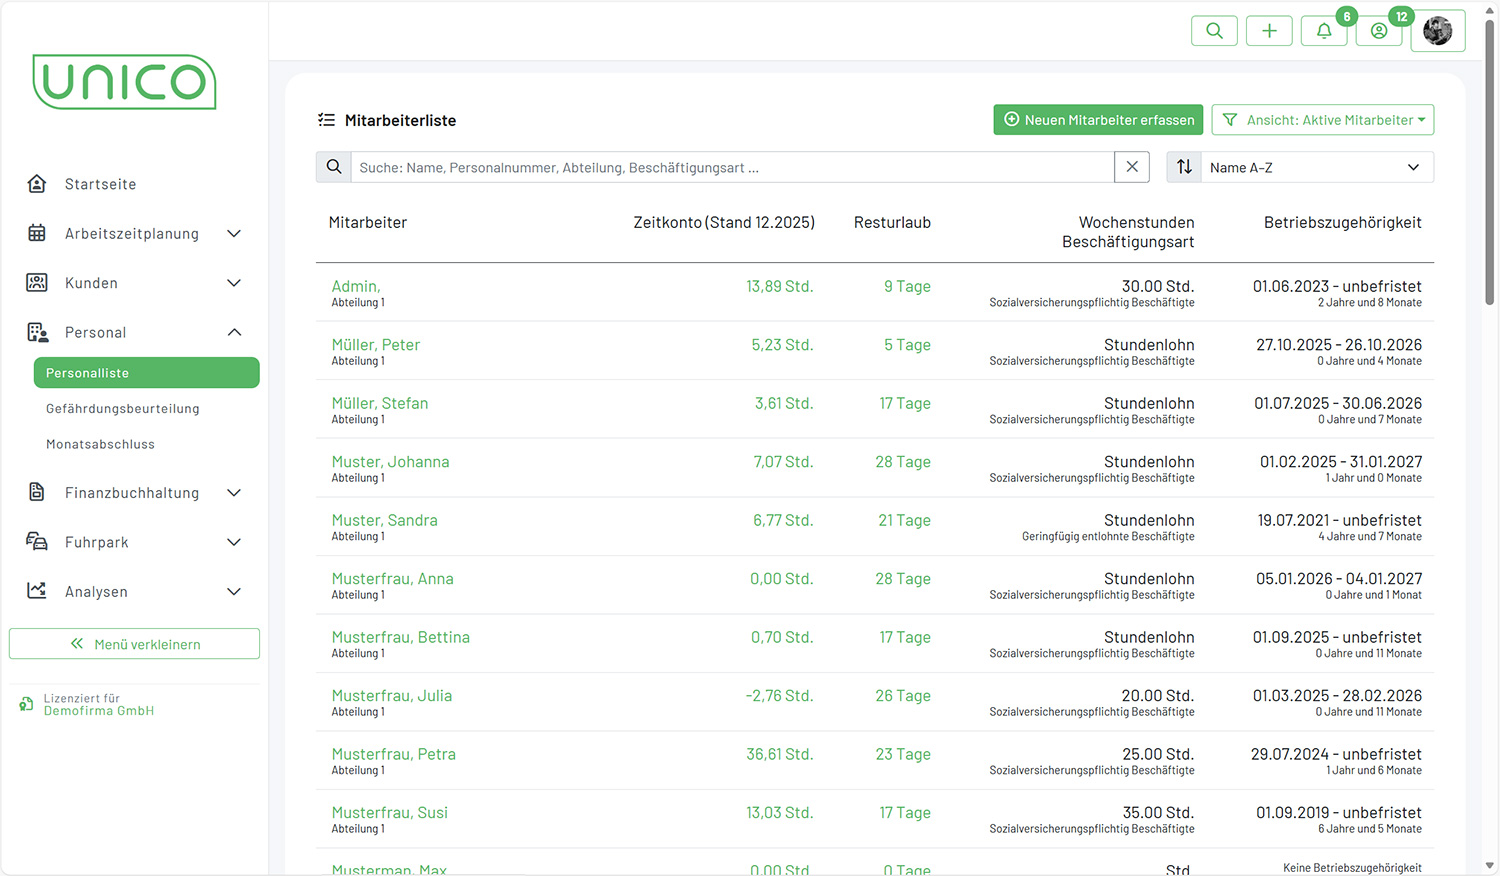
Task: Open notifications bell icon
Action: tap(1324, 31)
